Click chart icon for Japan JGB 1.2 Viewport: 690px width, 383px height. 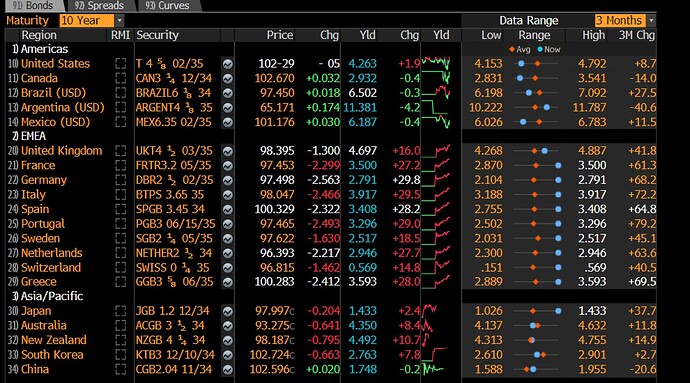tap(228, 311)
